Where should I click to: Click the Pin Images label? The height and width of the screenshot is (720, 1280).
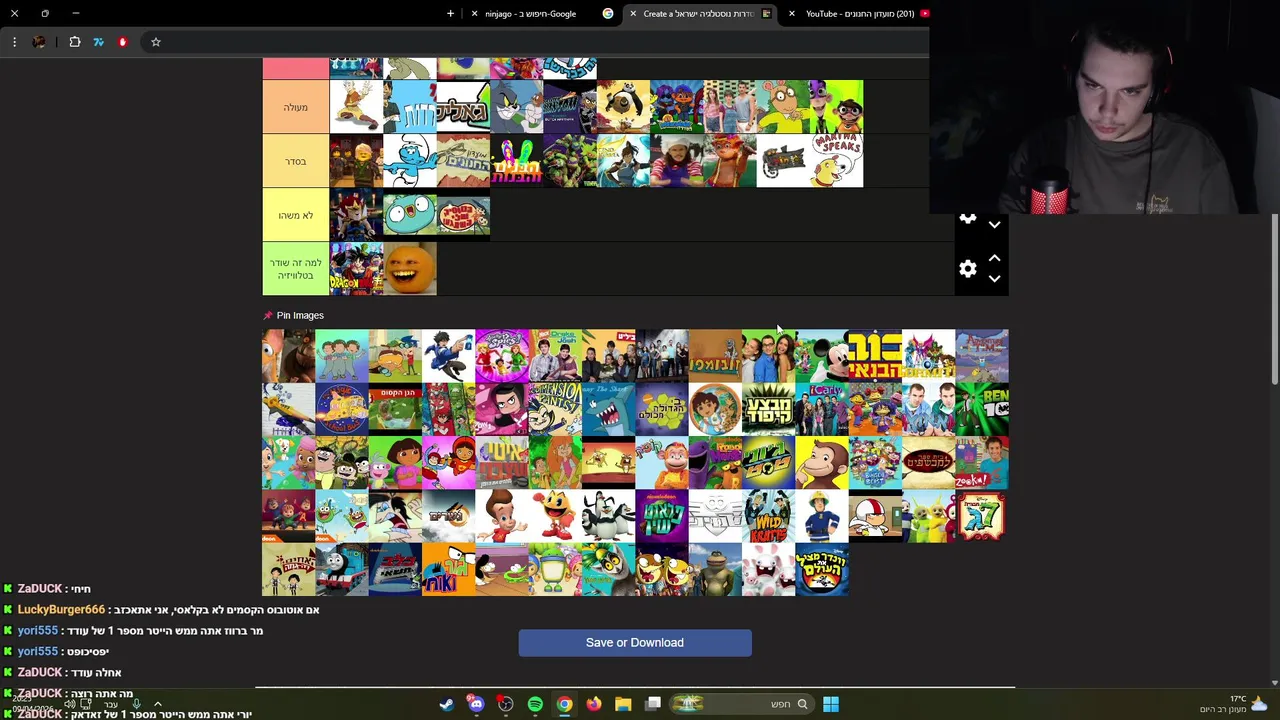click(x=300, y=315)
